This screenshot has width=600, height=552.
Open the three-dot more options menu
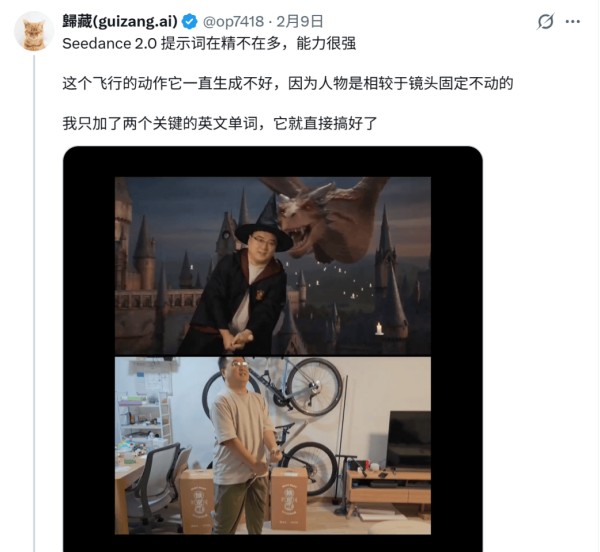[572, 22]
